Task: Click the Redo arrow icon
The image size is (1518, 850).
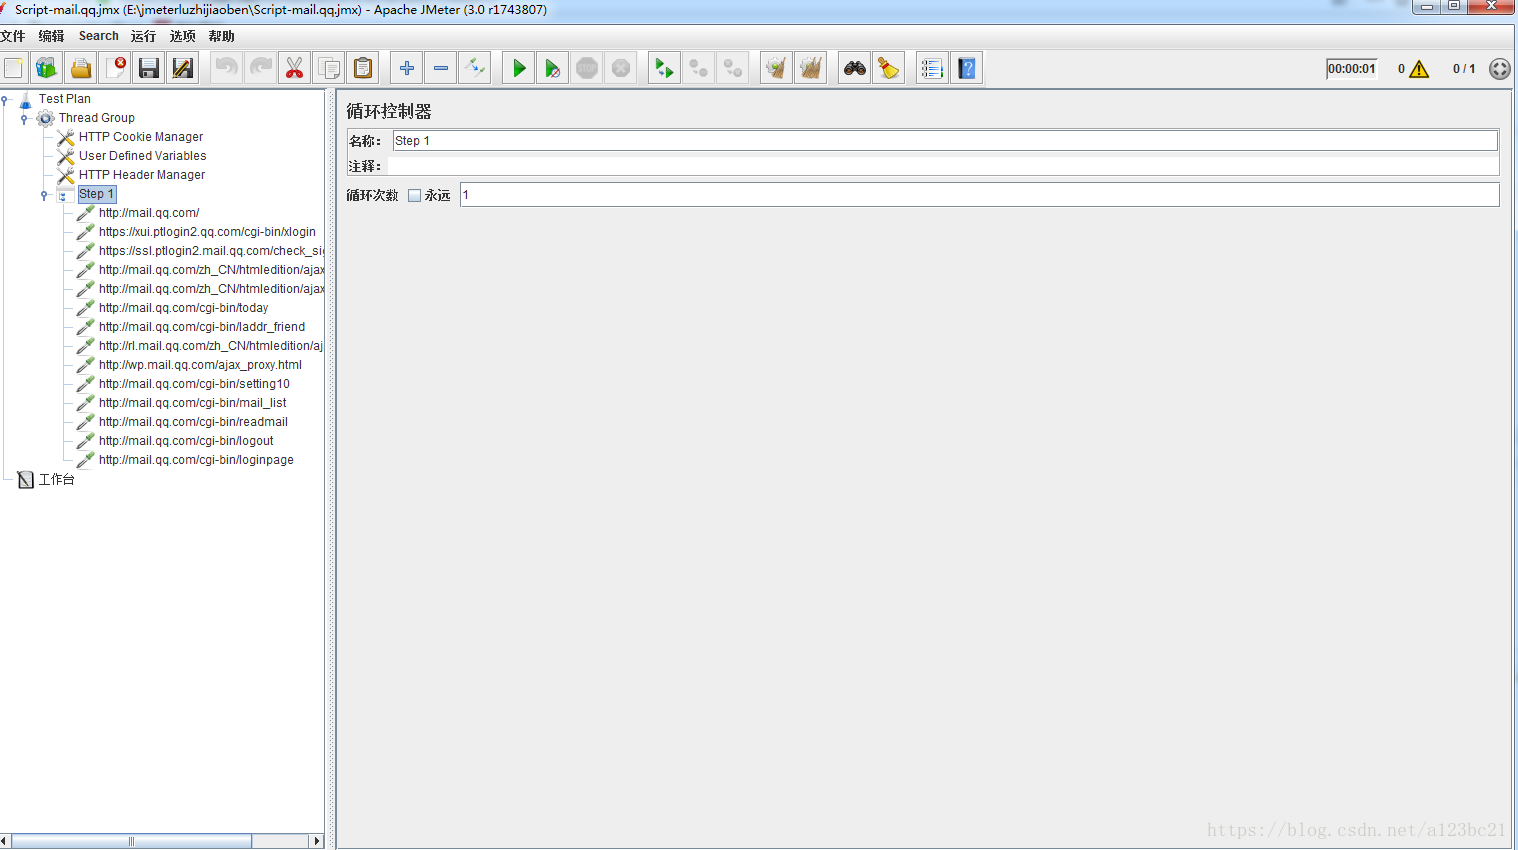Action: tap(261, 68)
